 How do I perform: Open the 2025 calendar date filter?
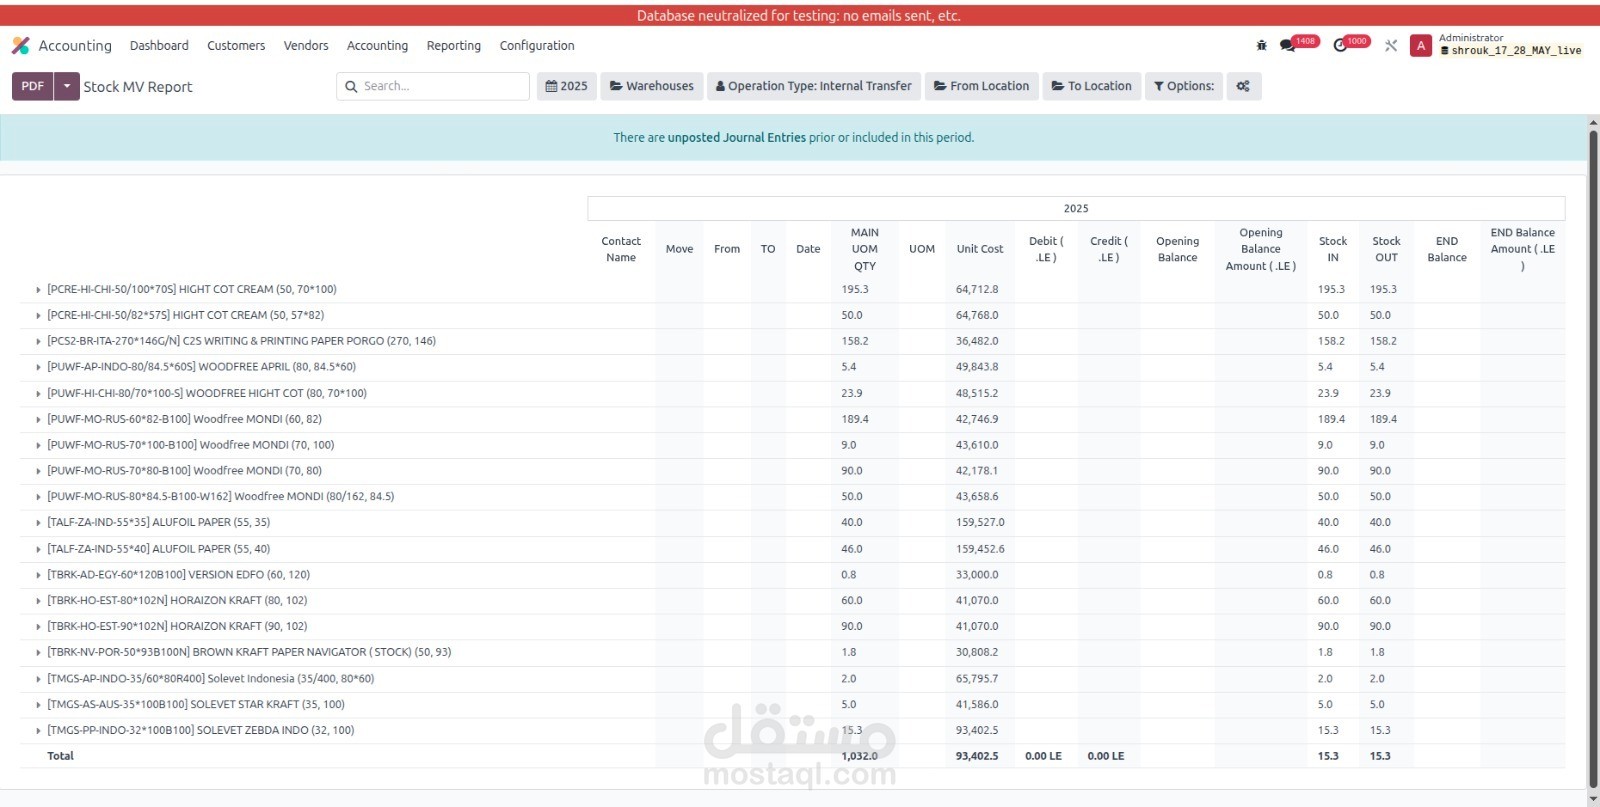(x=567, y=86)
